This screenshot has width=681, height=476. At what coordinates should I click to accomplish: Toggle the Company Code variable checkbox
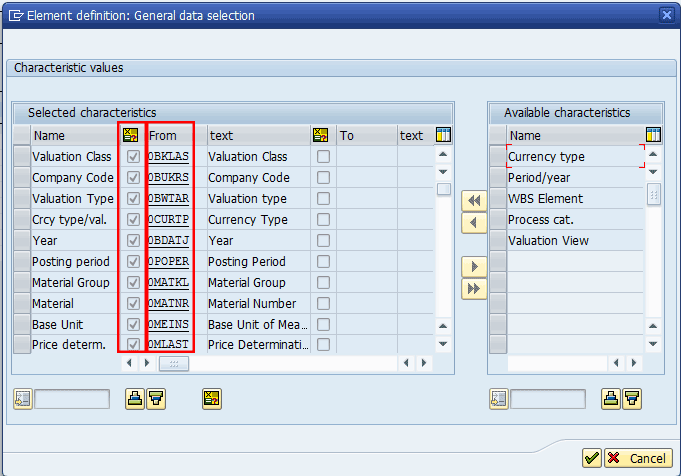click(133, 178)
